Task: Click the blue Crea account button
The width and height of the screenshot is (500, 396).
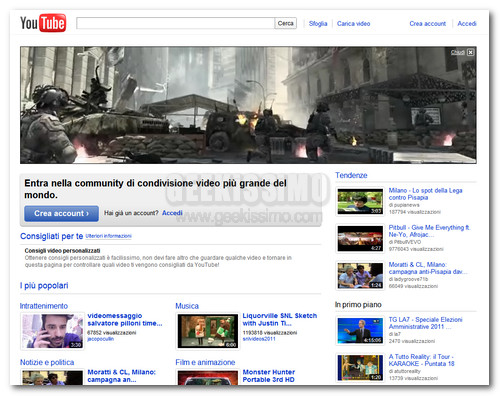Action: 61,213
